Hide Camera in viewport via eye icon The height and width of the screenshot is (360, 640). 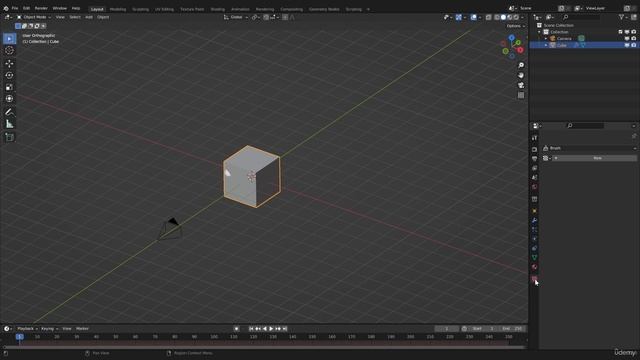pyautogui.click(x=627, y=38)
